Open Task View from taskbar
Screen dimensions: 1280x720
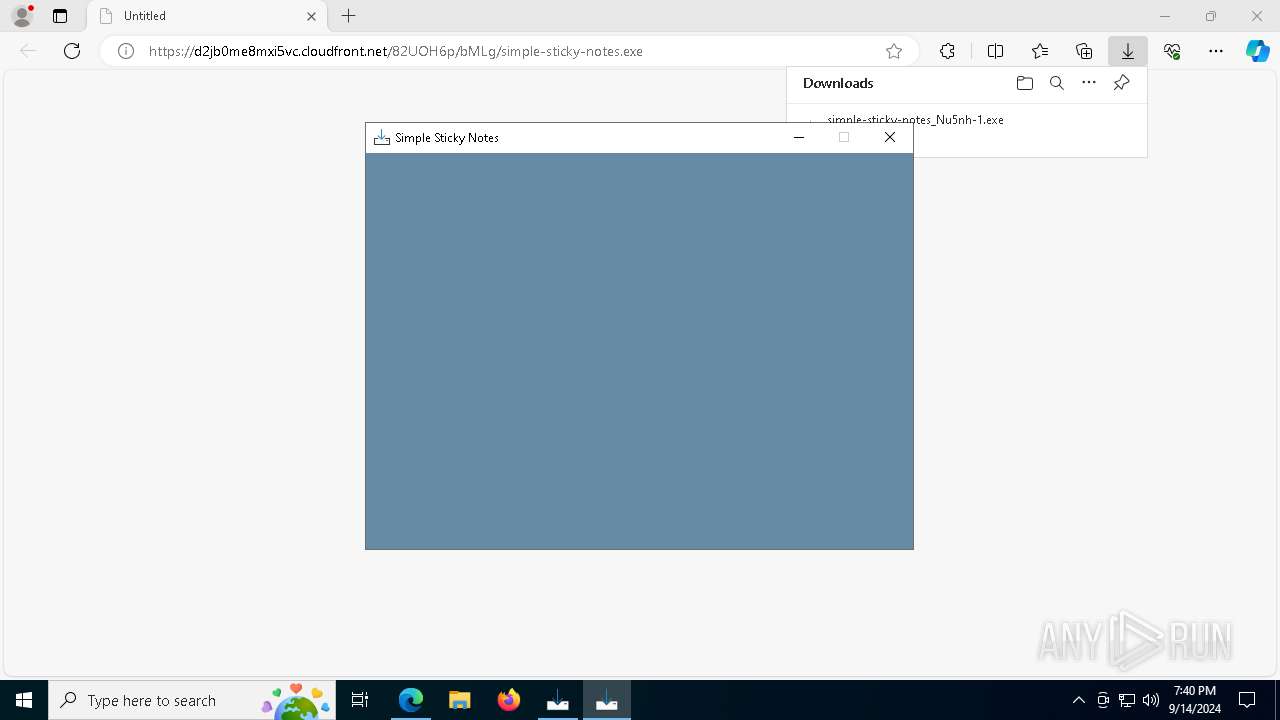[x=361, y=700]
